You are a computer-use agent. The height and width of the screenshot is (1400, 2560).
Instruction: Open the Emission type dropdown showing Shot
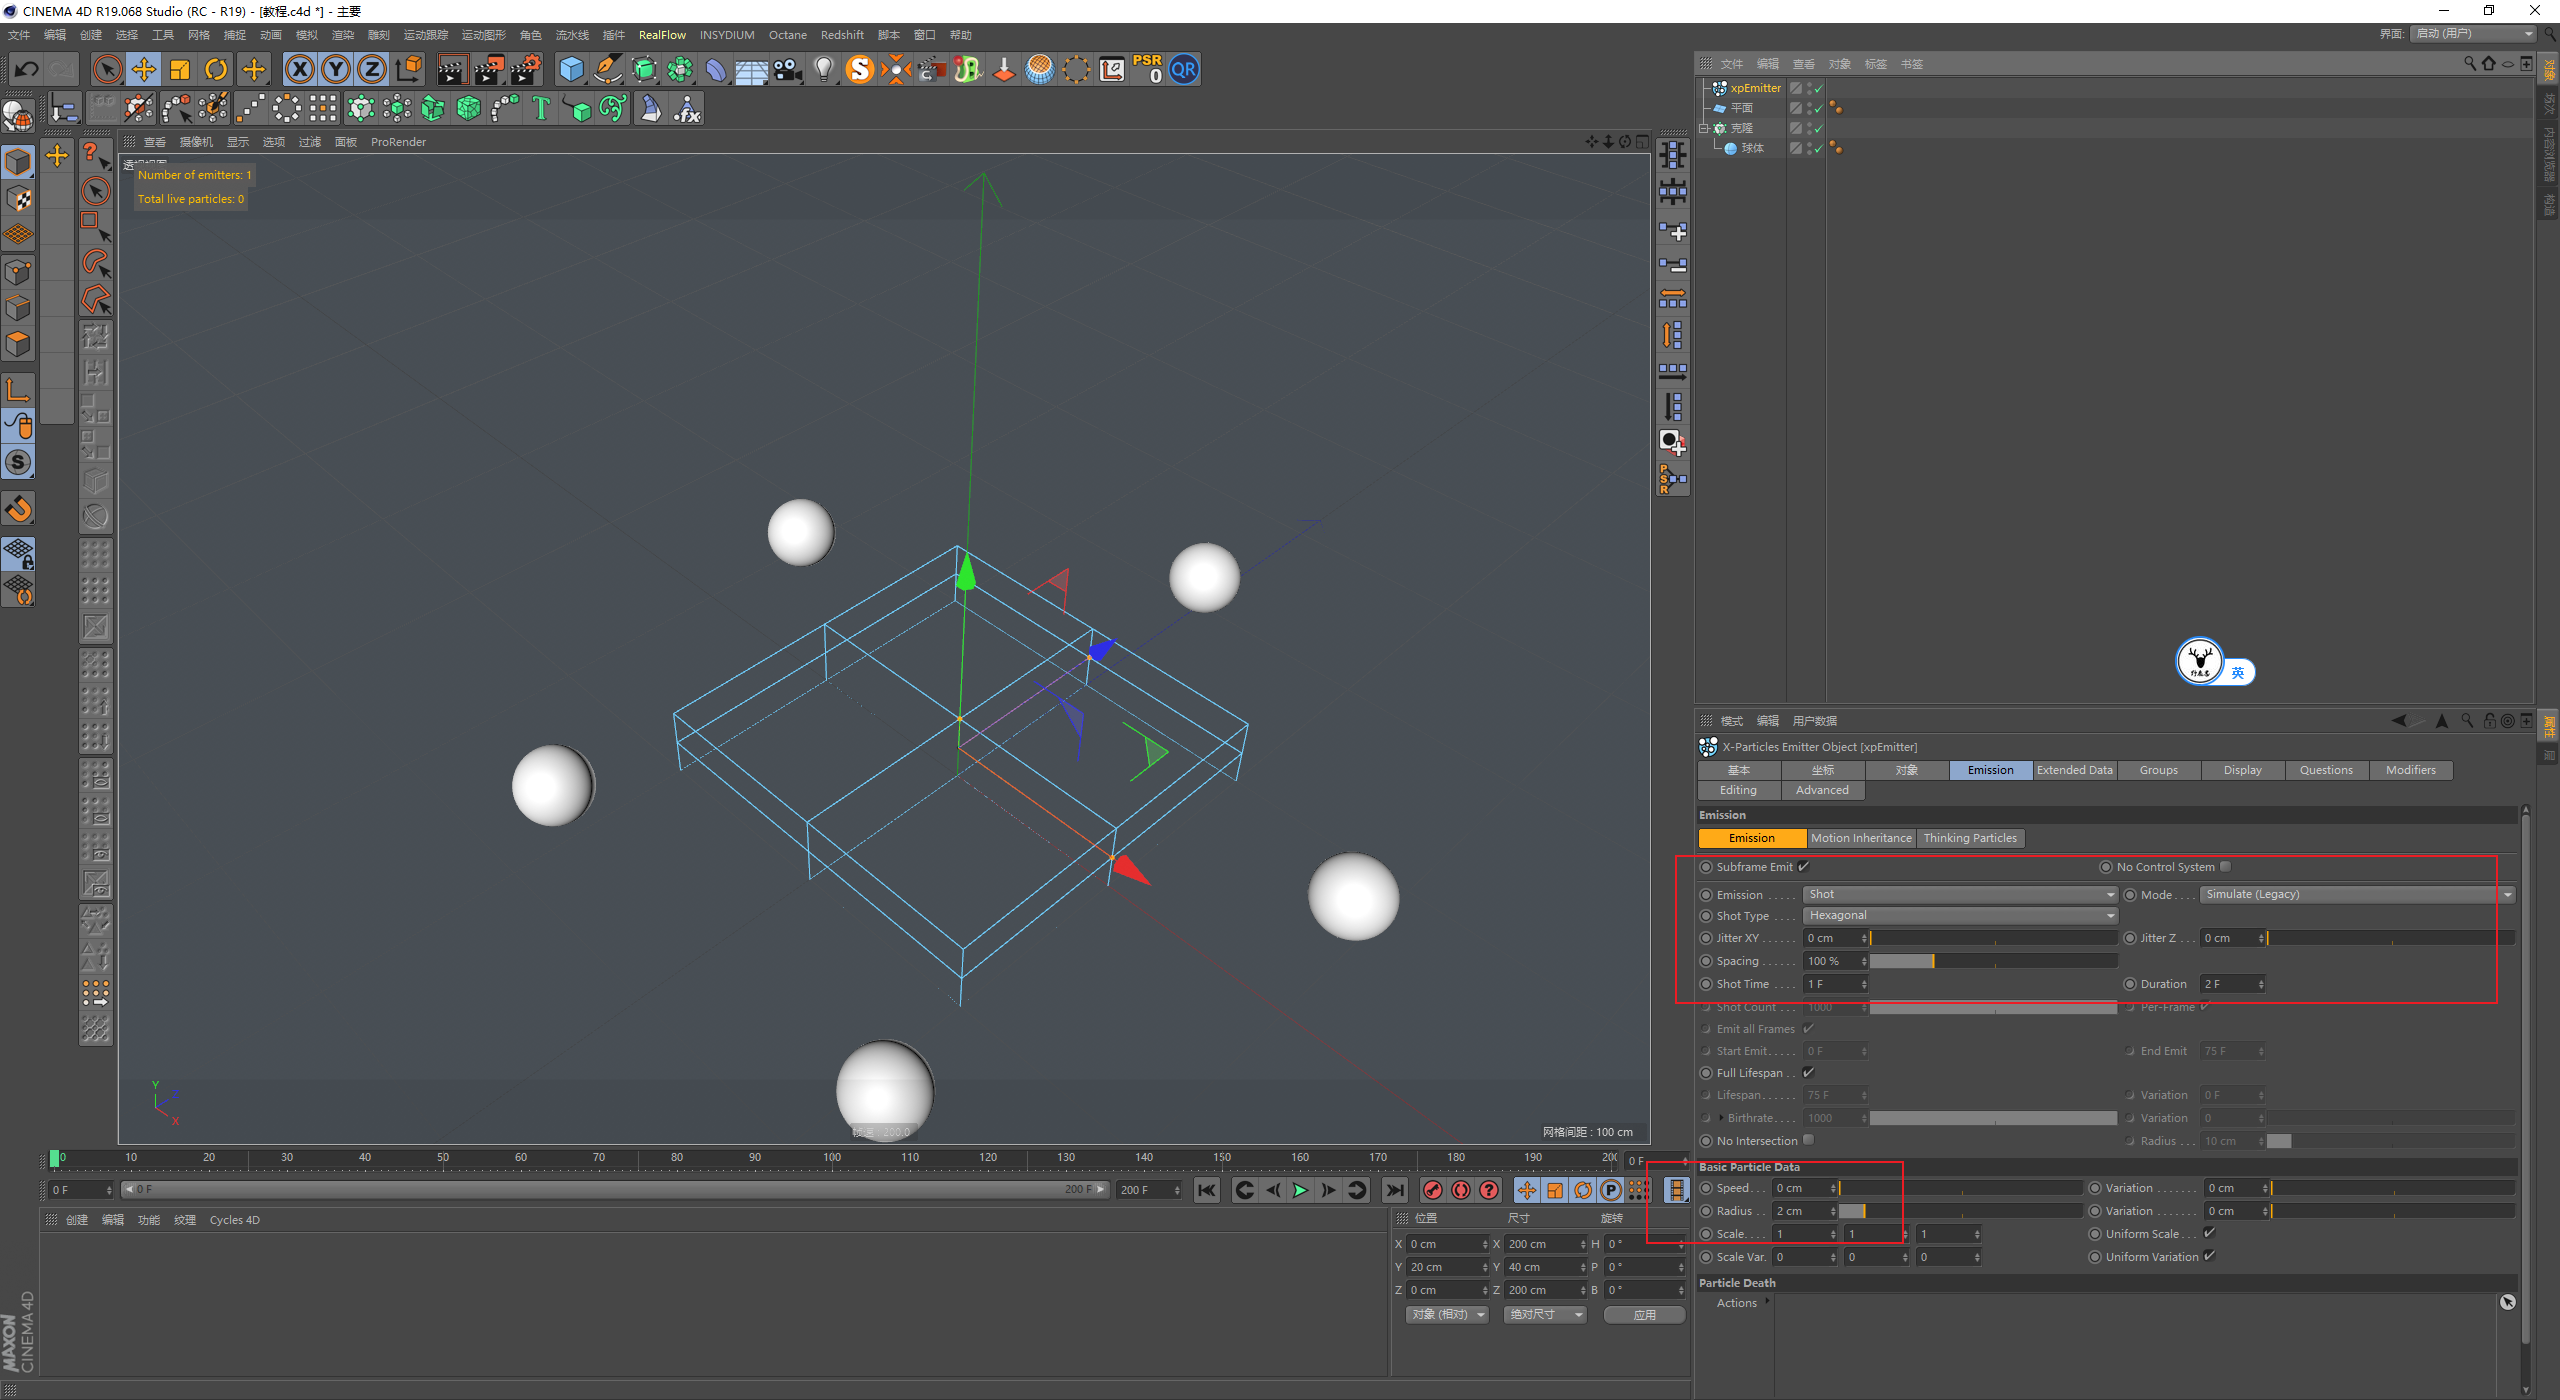(x=1960, y=895)
